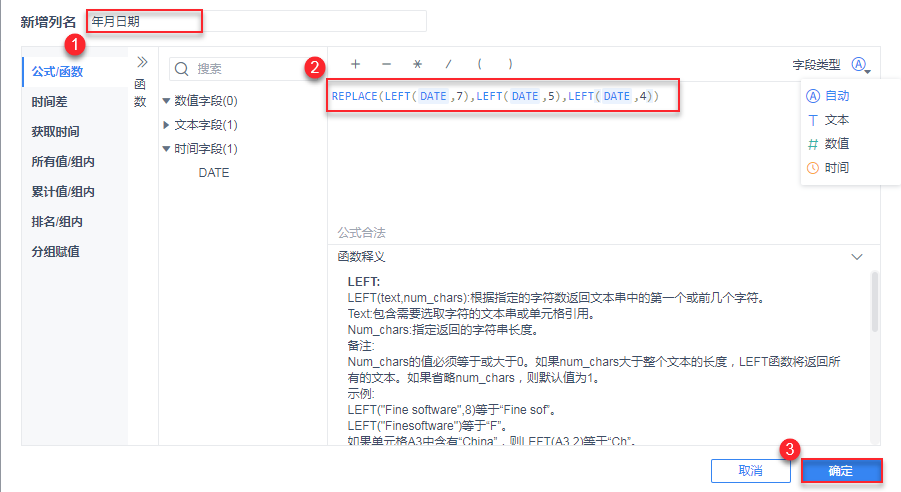Switch to 排名/组内 tab
The height and width of the screenshot is (492, 901).
(x=75, y=221)
